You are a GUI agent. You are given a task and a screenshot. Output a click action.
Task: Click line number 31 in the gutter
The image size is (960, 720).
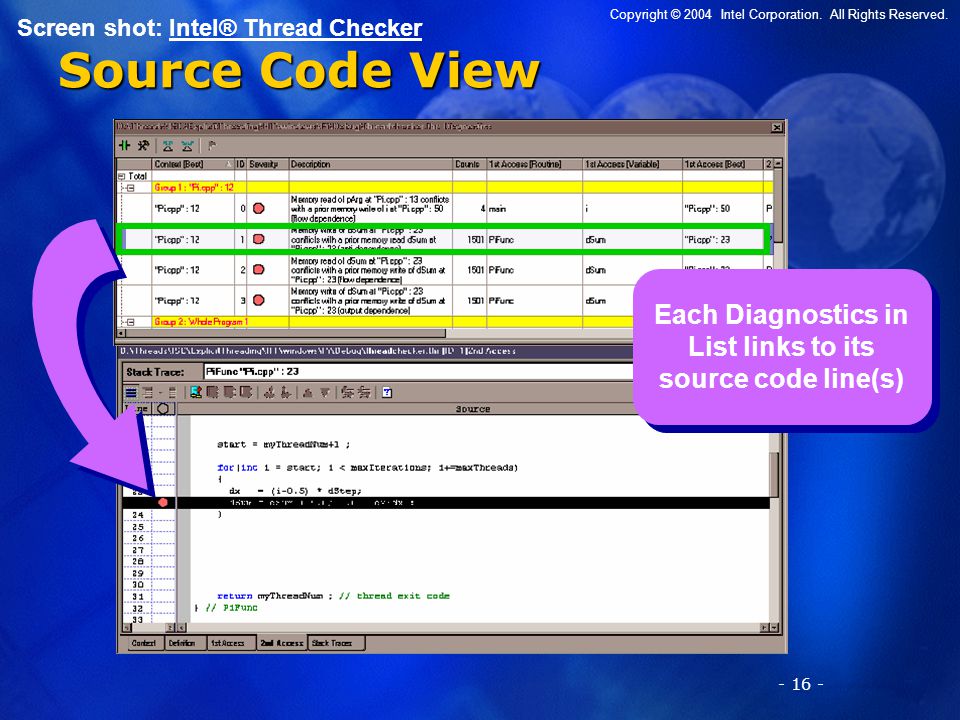(138, 596)
